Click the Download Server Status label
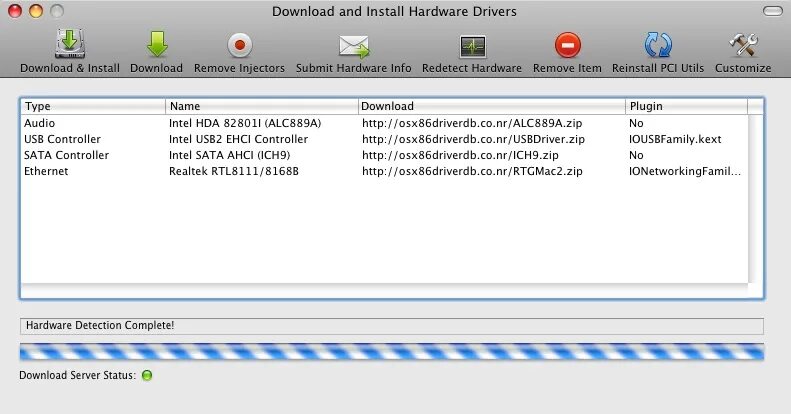The width and height of the screenshot is (791, 414). pos(77,375)
